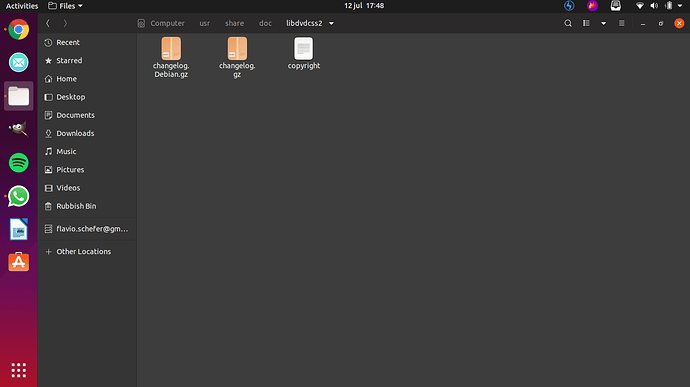The height and width of the screenshot is (387, 690).
Task: Click the battery status indicator
Action: coord(669,6)
